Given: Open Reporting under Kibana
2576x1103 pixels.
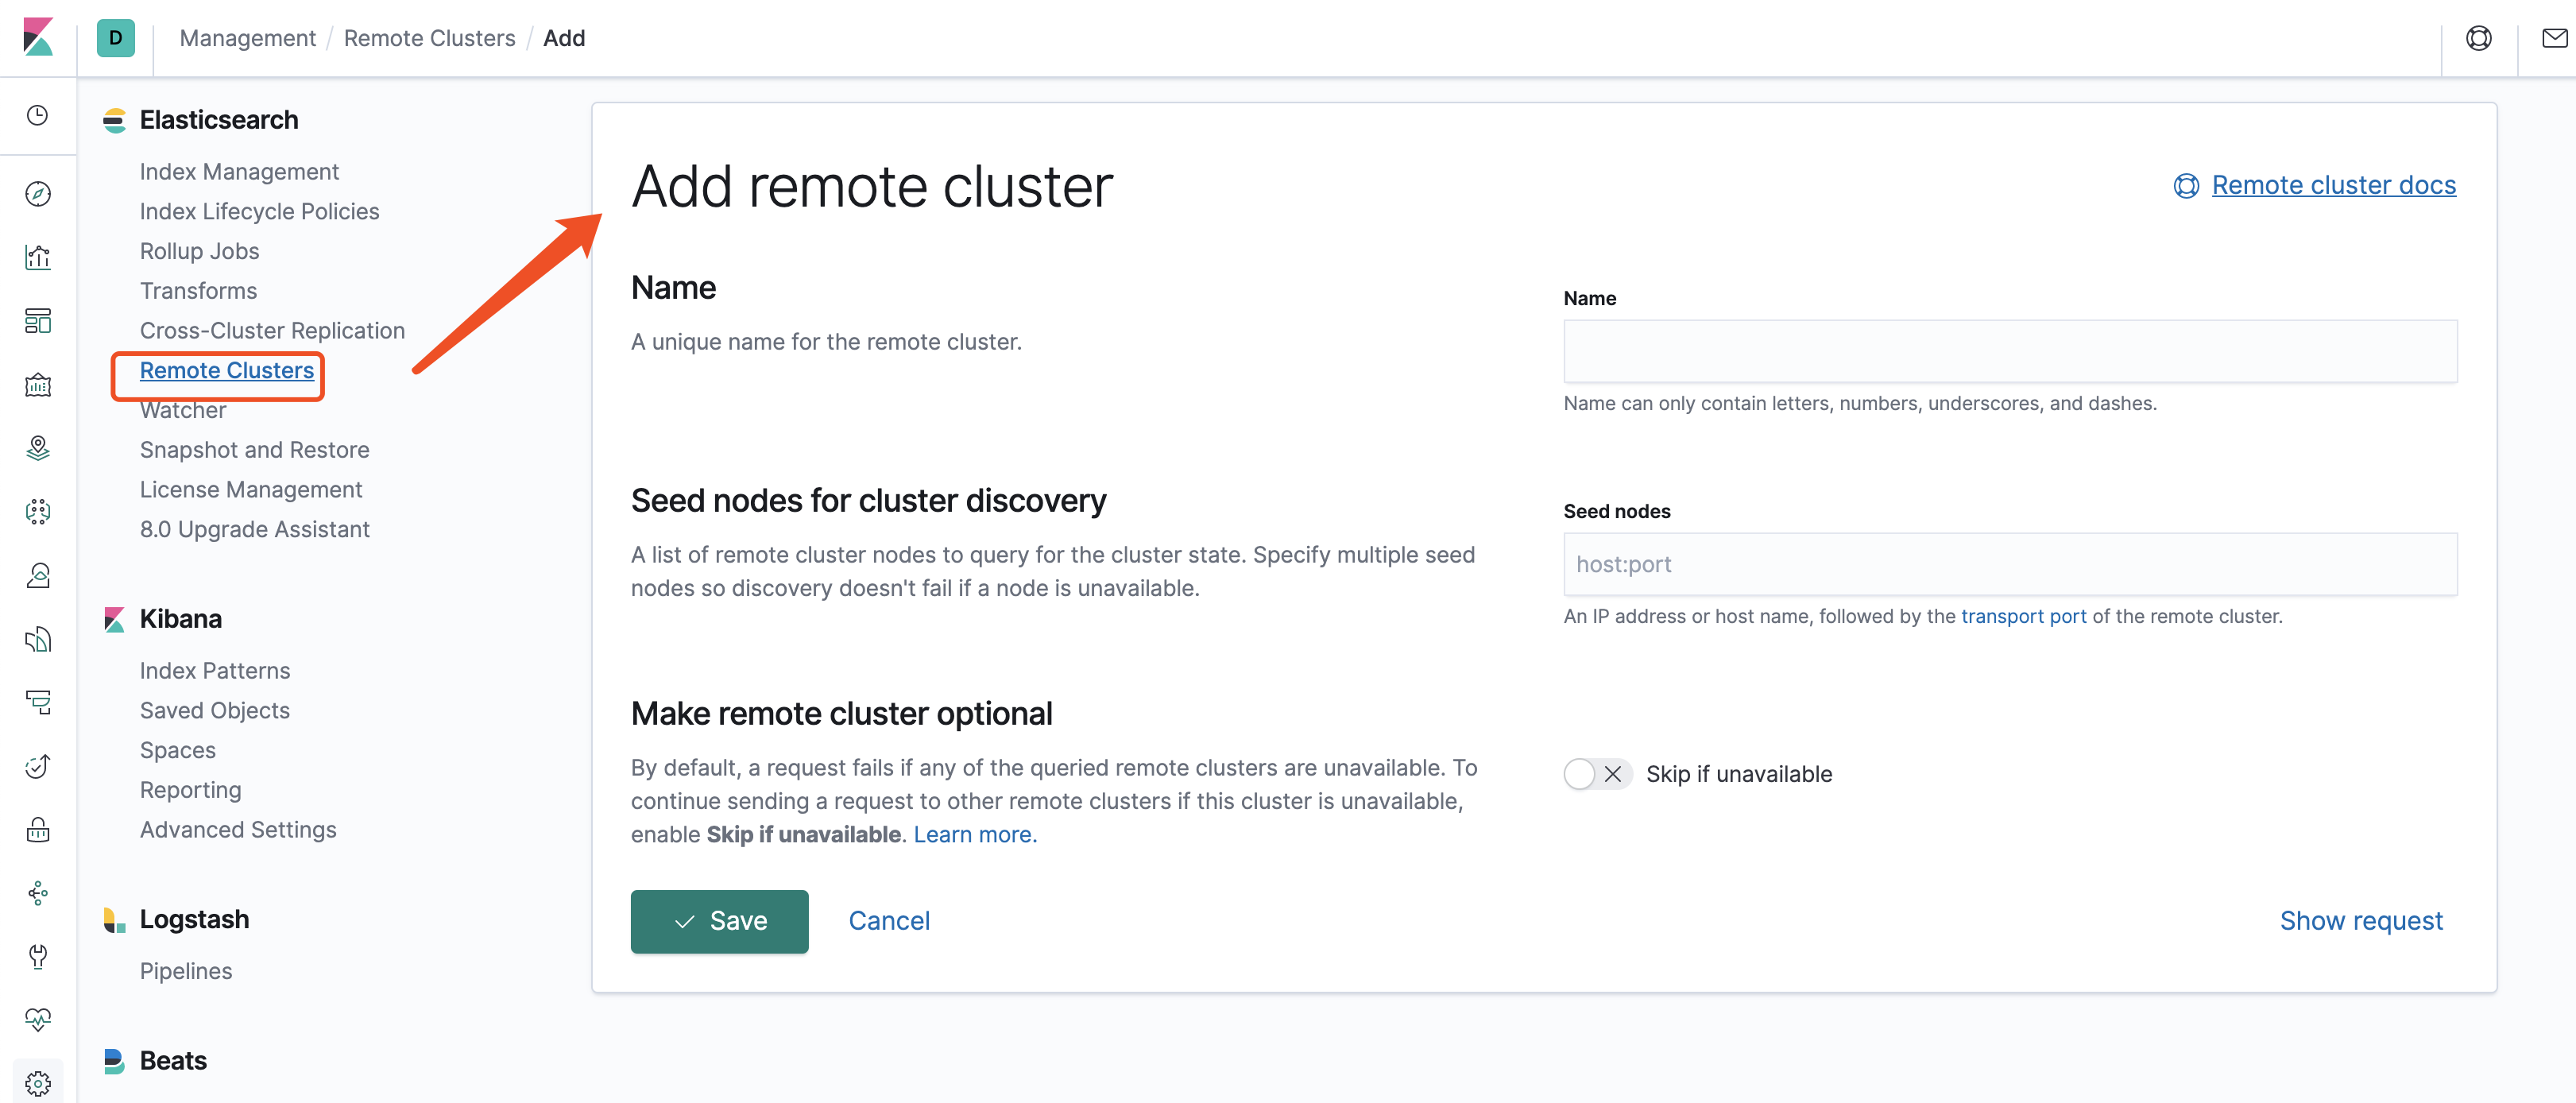Looking at the screenshot, I should coord(190,790).
